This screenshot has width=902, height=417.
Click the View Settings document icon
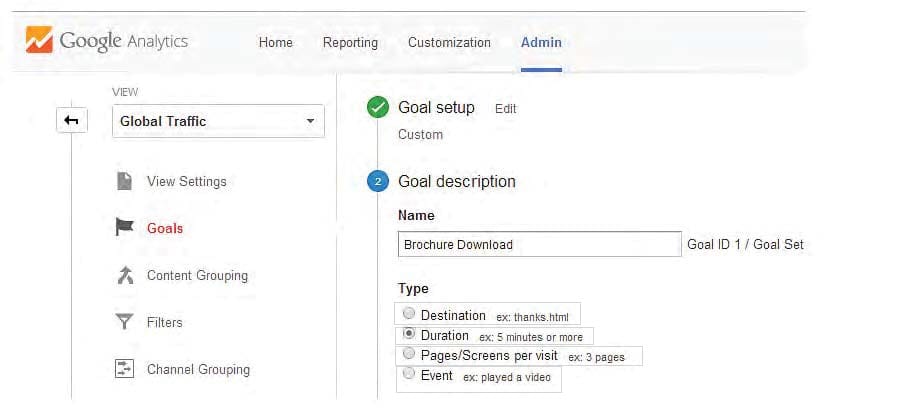click(x=124, y=181)
